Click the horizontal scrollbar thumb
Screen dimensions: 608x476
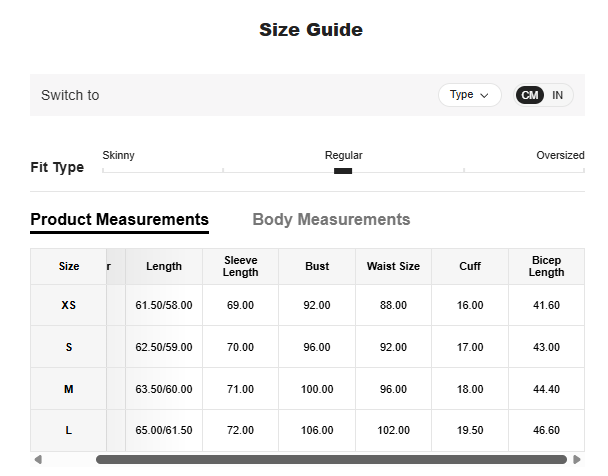coord(330,460)
